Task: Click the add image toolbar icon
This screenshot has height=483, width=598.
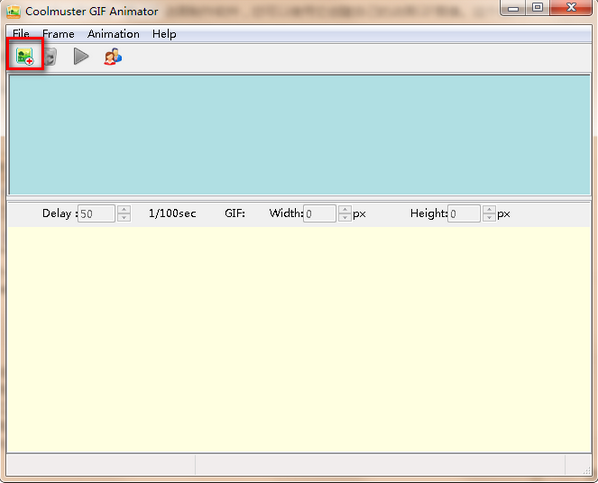Action: click(25, 56)
